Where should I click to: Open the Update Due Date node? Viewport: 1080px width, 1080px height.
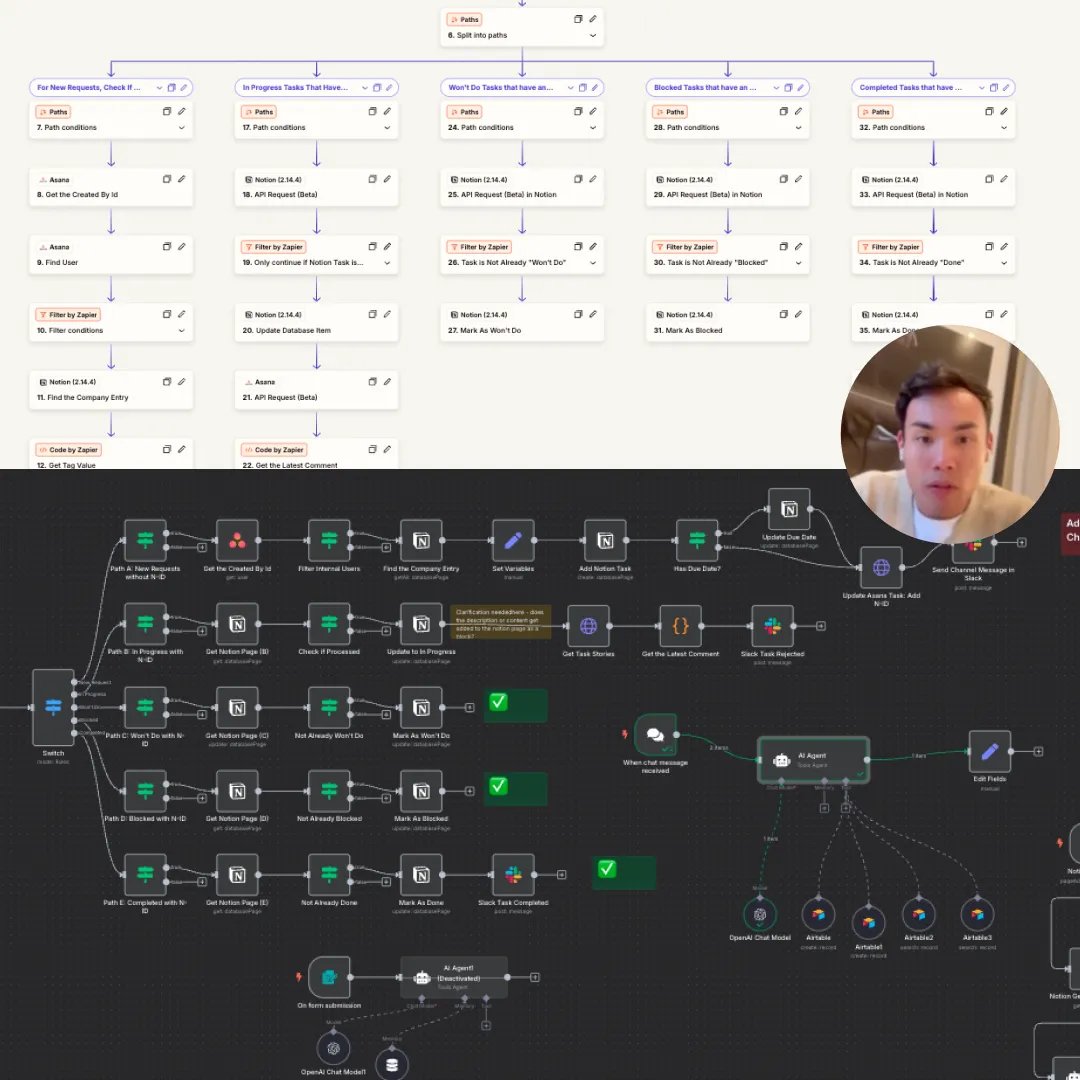tap(789, 509)
